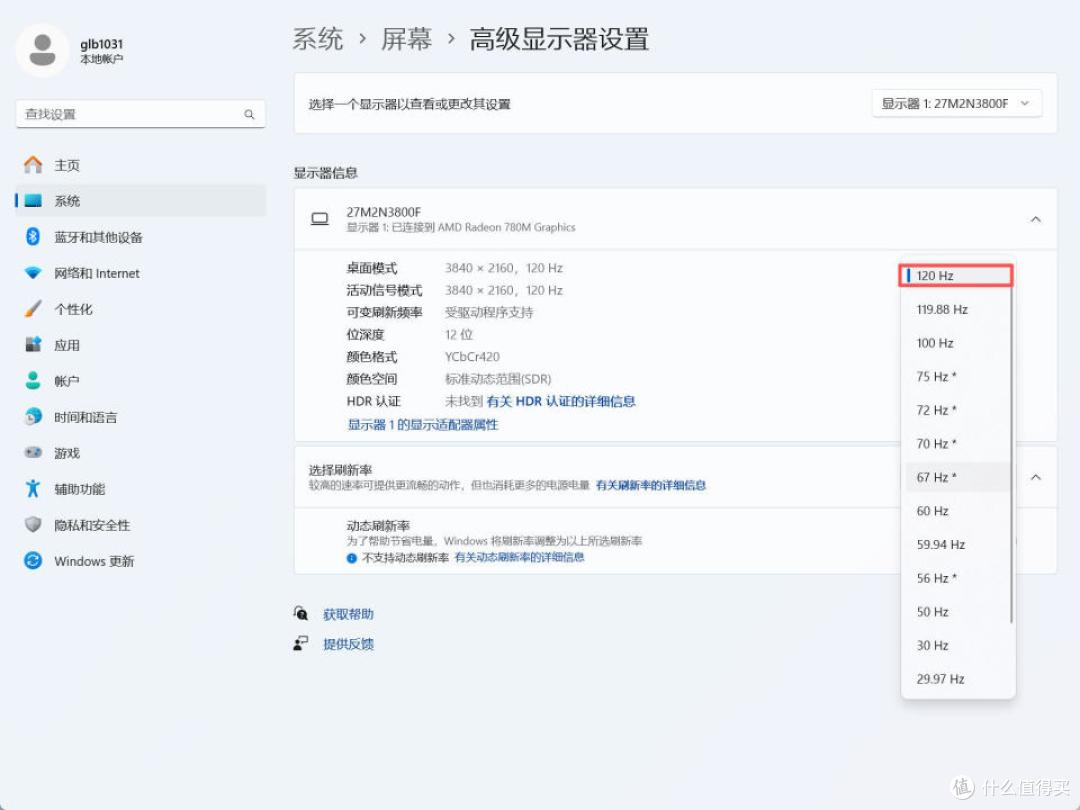Collapse the 27M2N3800F display info section
The image size is (1080, 810).
(x=1035, y=219)
